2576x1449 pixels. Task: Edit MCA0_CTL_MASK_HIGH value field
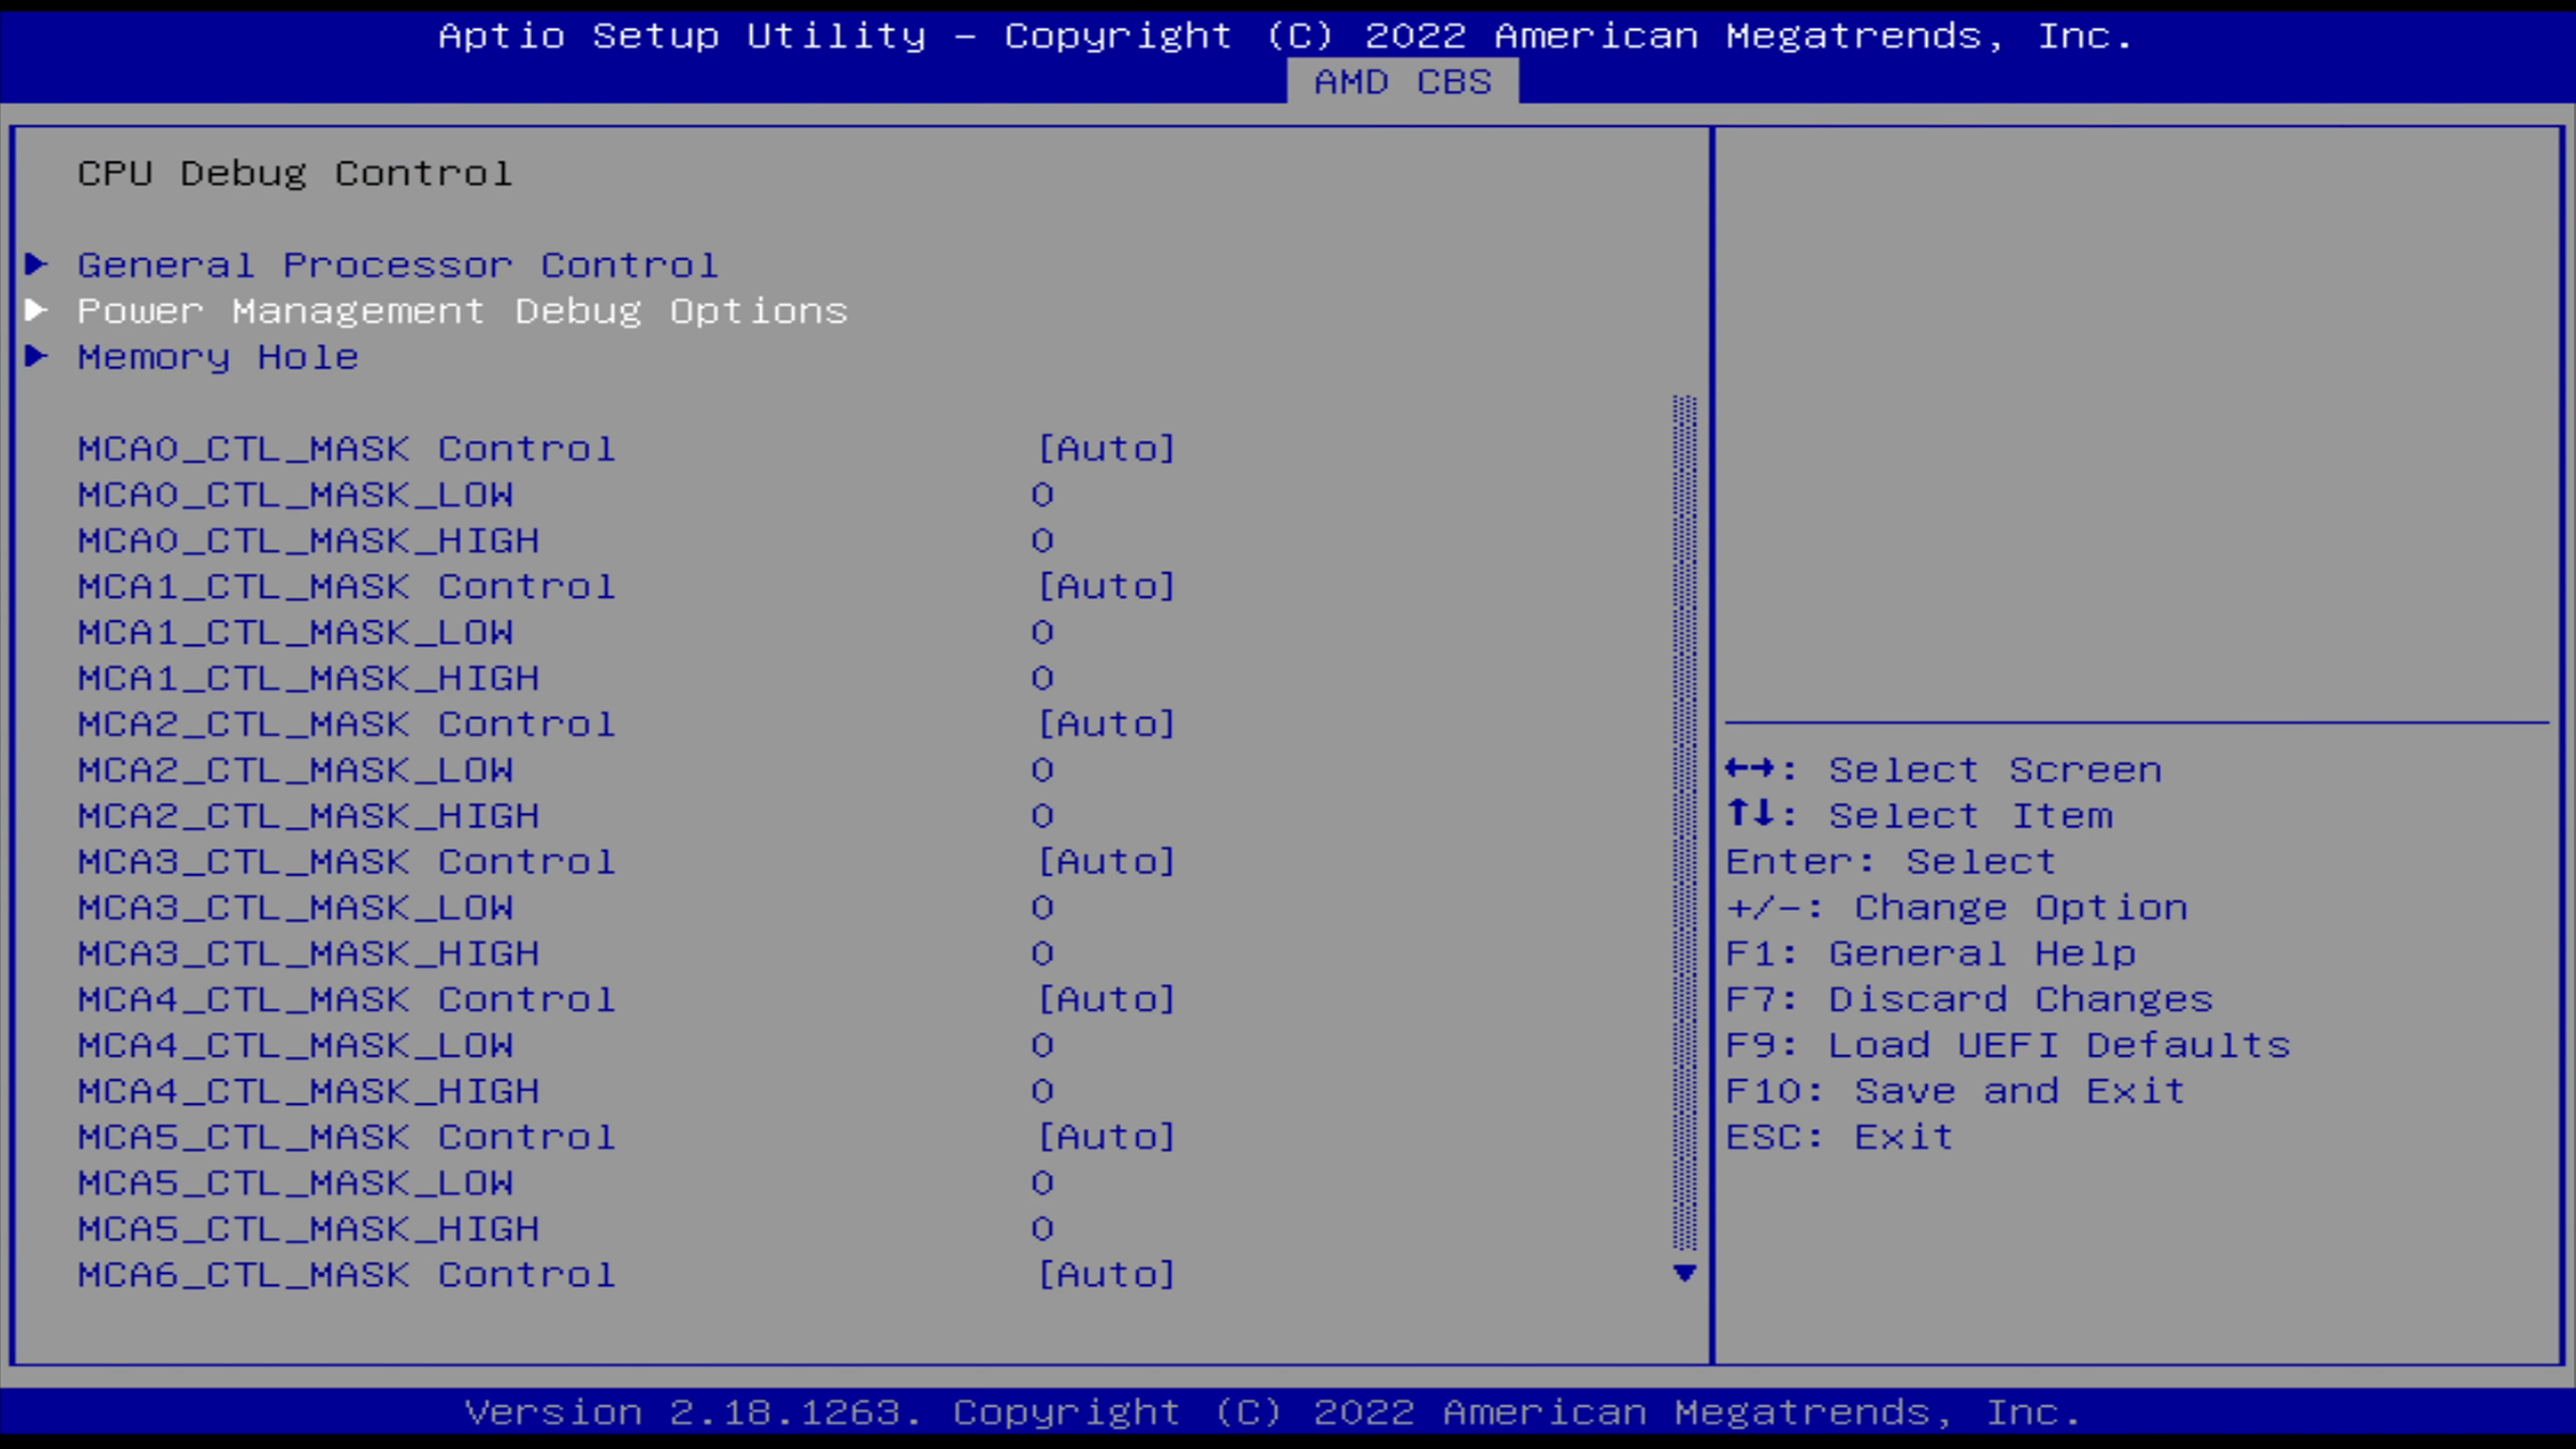tap(1043, 541)
